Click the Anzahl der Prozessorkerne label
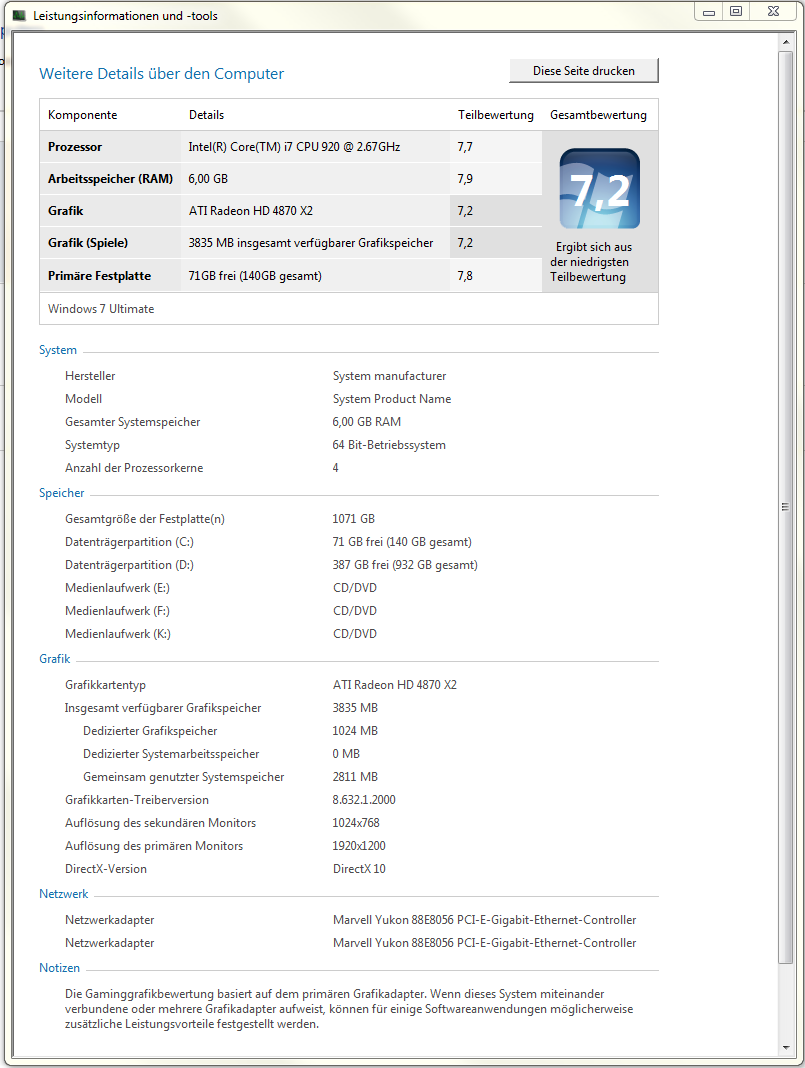 pos(134,468)
